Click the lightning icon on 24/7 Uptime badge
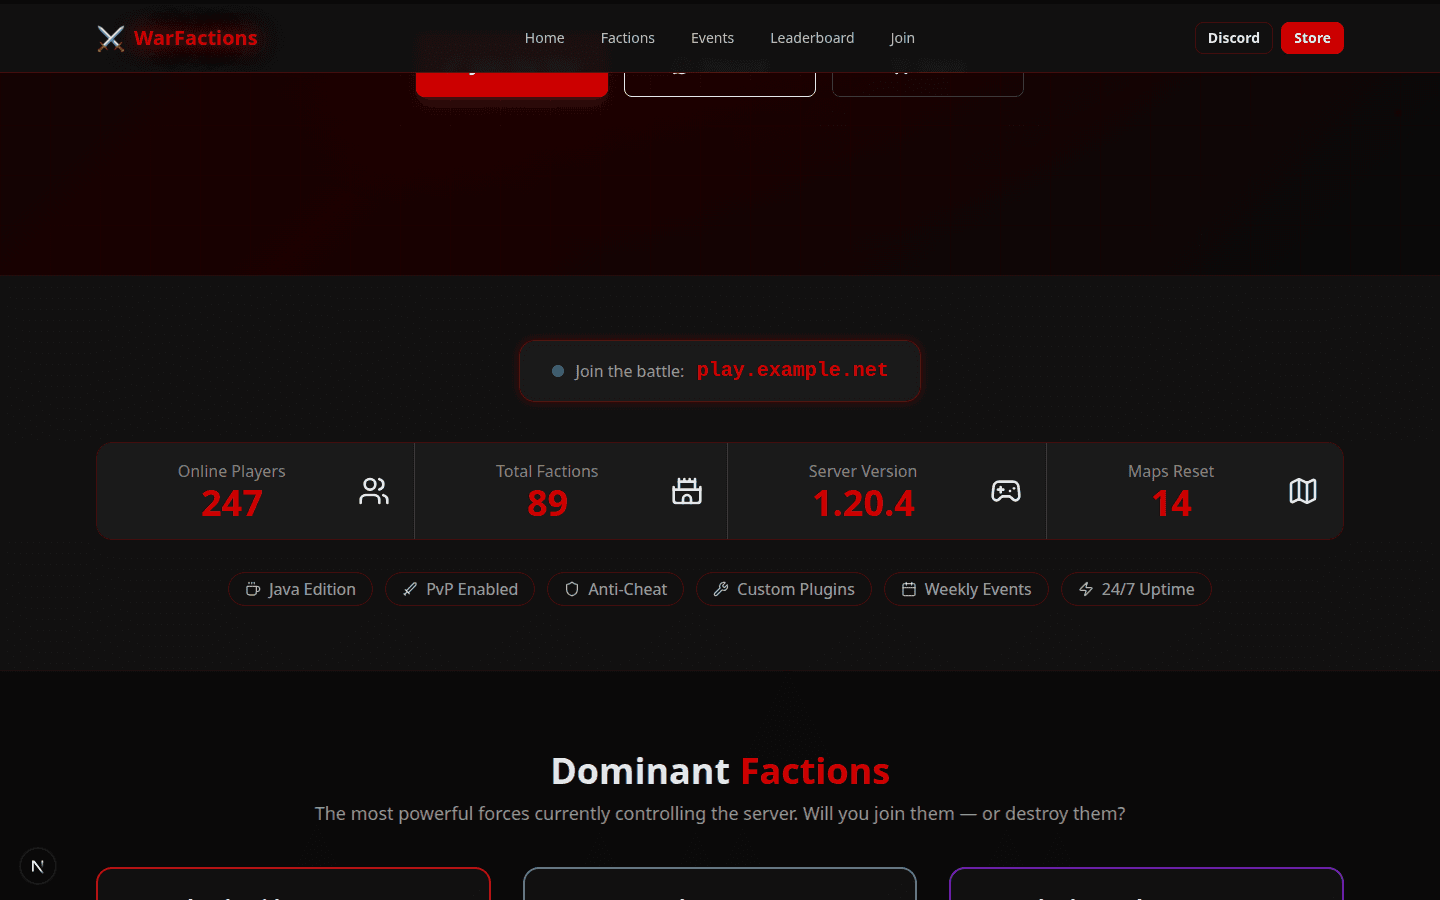The width and height of the screenshot is (1440, 900). coord(1086,589)
